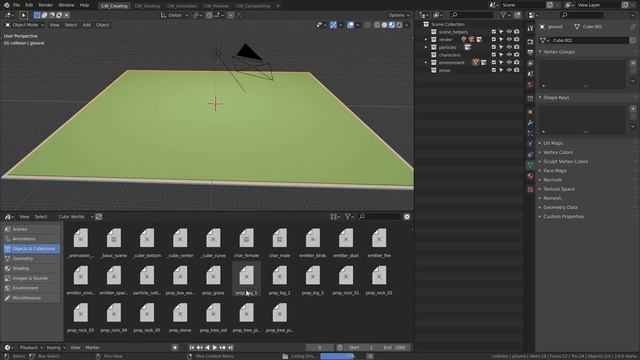Viewport: 640px width, 360px height.
Task: Add a new vertex group
Action: (x=633, y=63)
